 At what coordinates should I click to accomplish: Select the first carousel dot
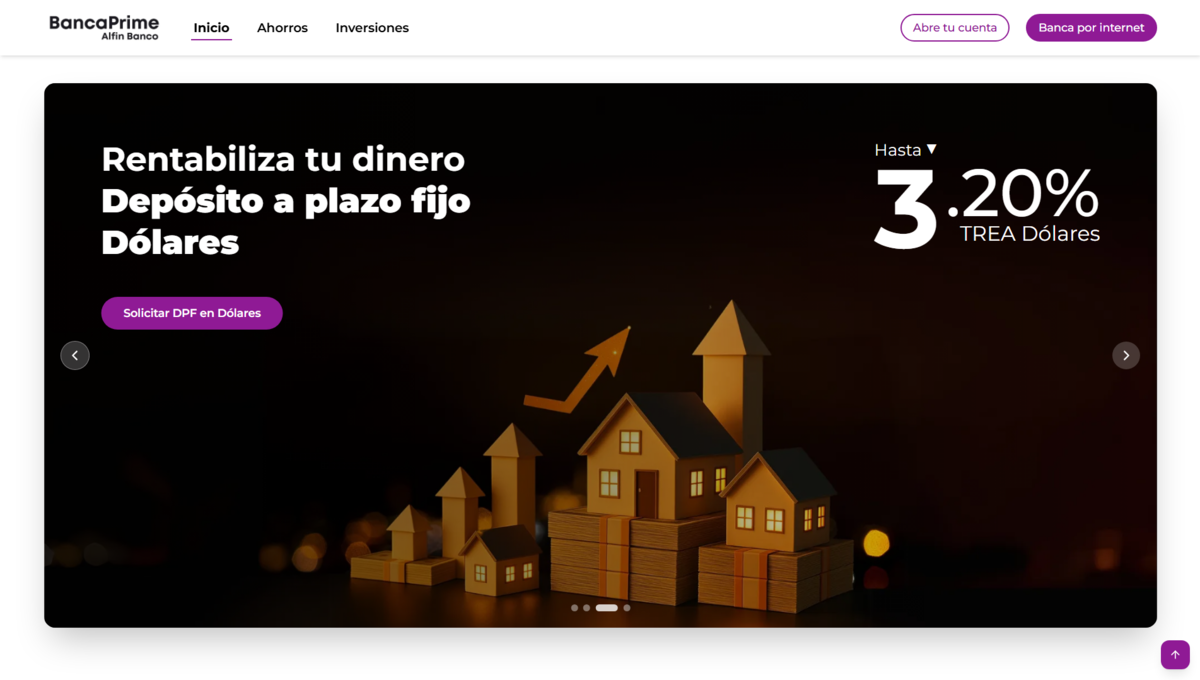point(574,608)
